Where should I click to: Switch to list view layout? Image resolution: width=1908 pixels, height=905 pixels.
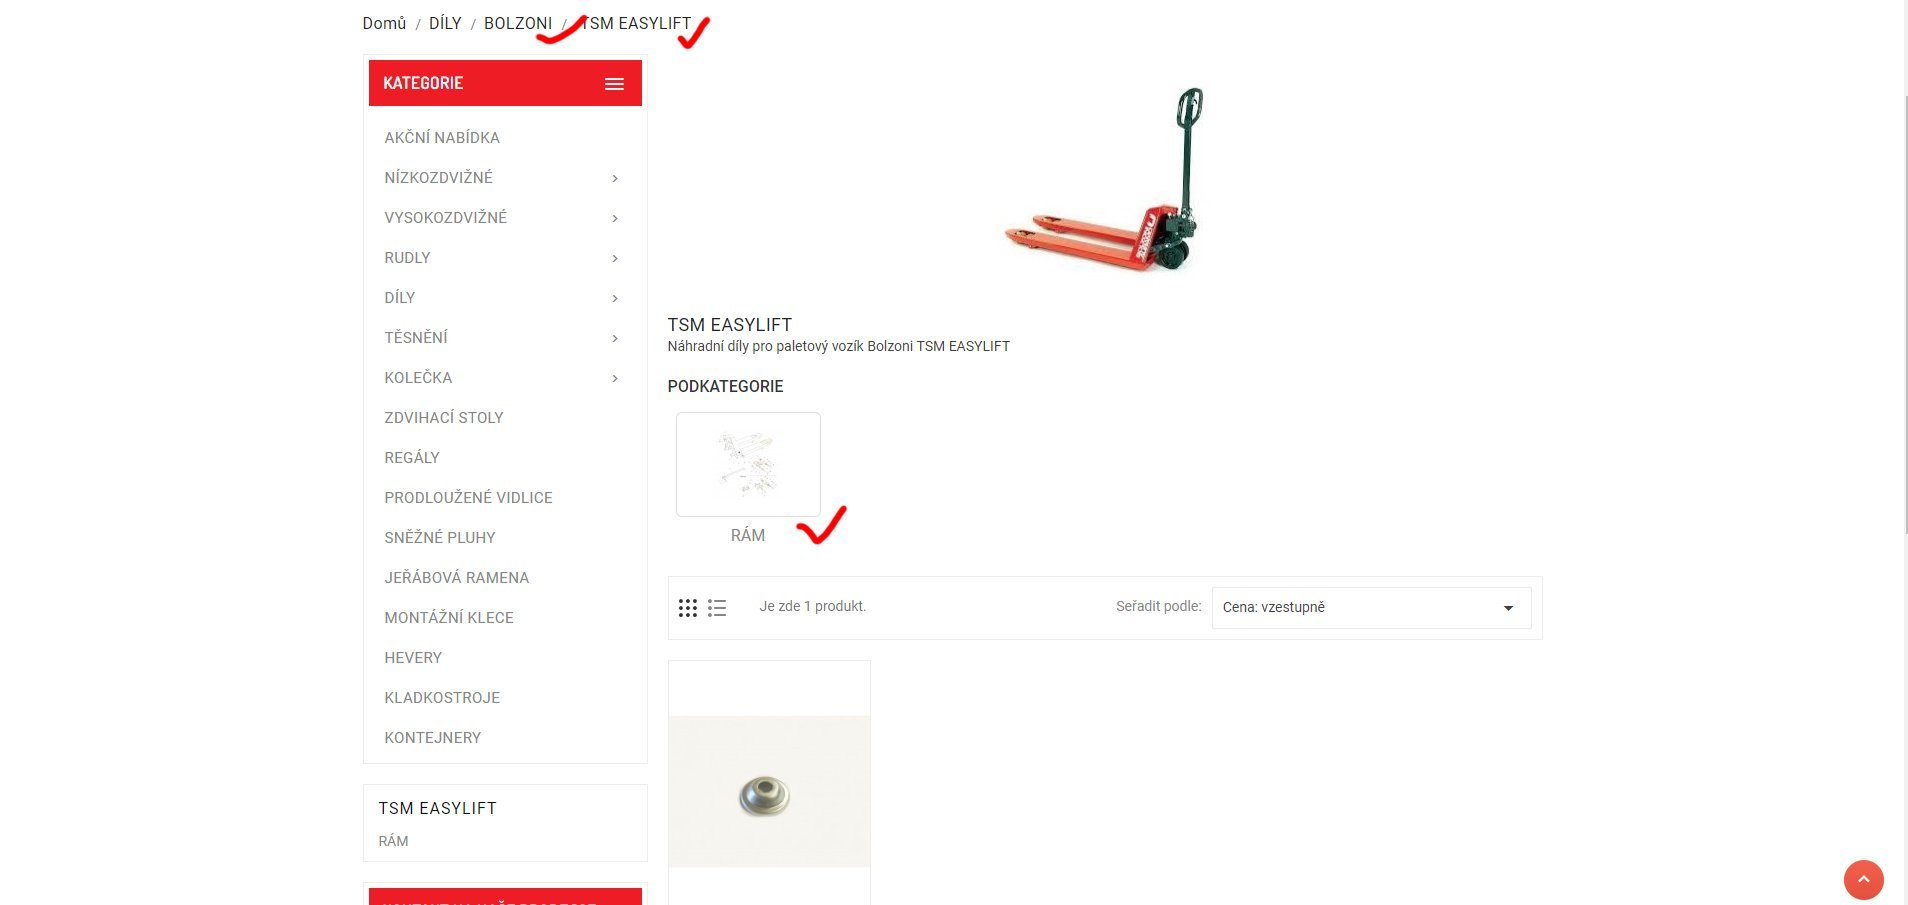tap(717, 608)
